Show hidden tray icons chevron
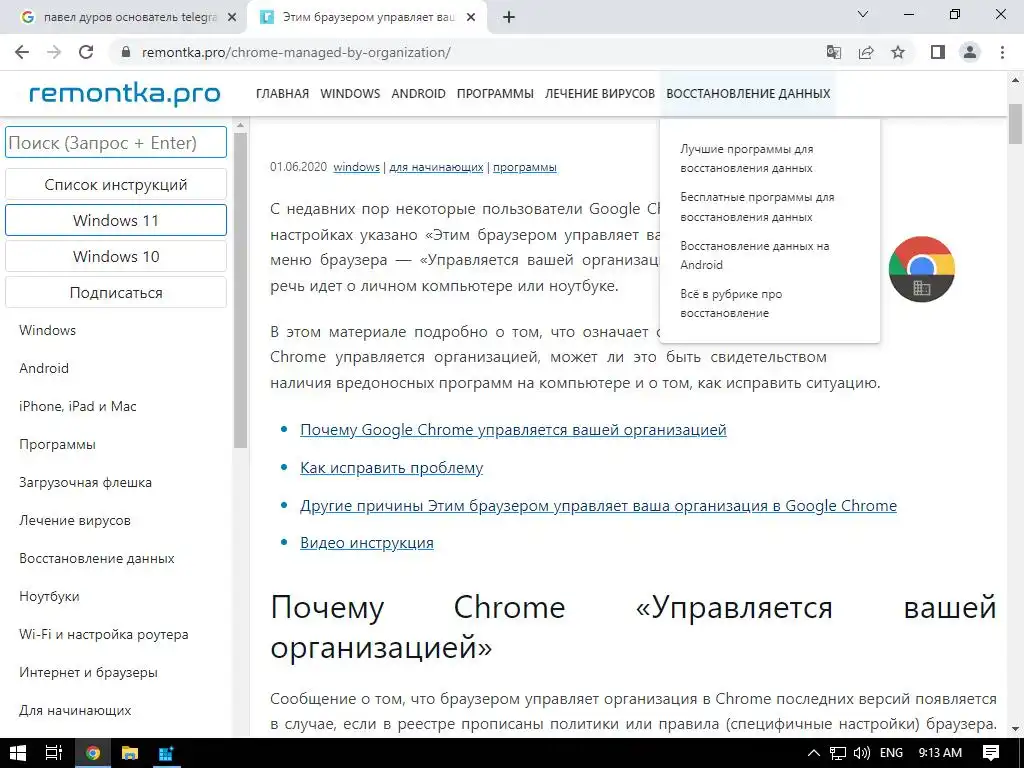1024x768 pixels. tap(814, 753)
